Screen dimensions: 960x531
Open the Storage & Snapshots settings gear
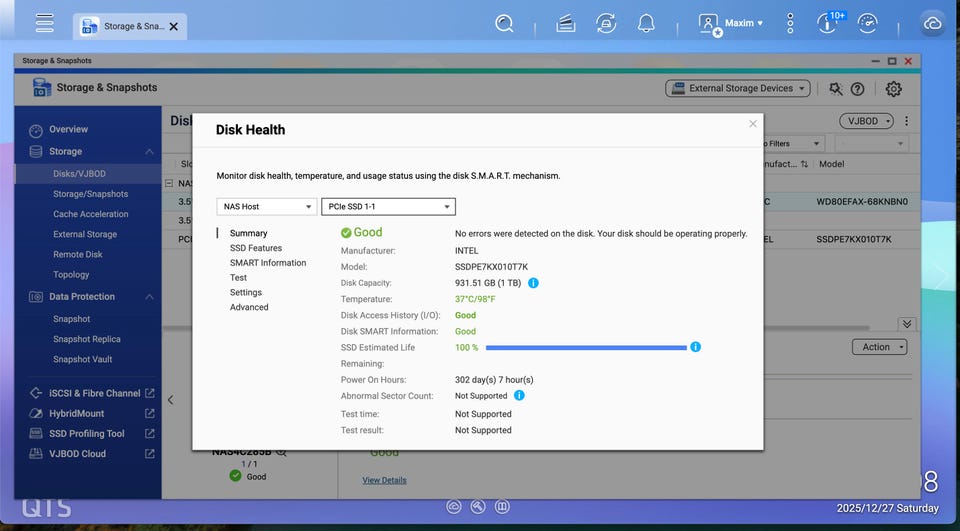pos(893,89)
